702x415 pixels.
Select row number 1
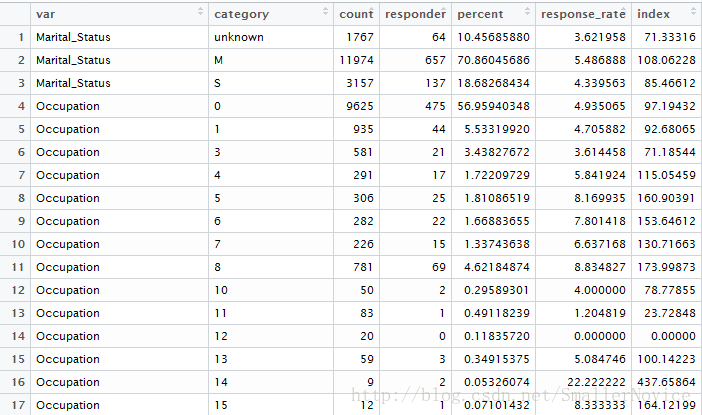click(21, 37)
